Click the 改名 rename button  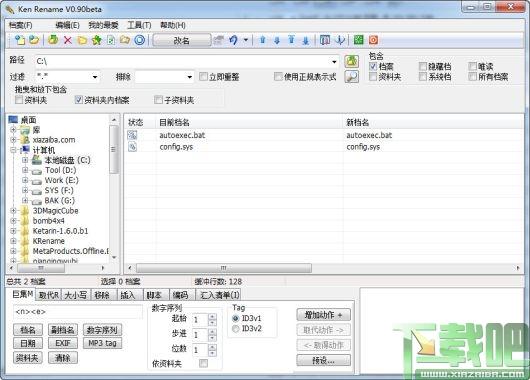[x=182, y=41]
